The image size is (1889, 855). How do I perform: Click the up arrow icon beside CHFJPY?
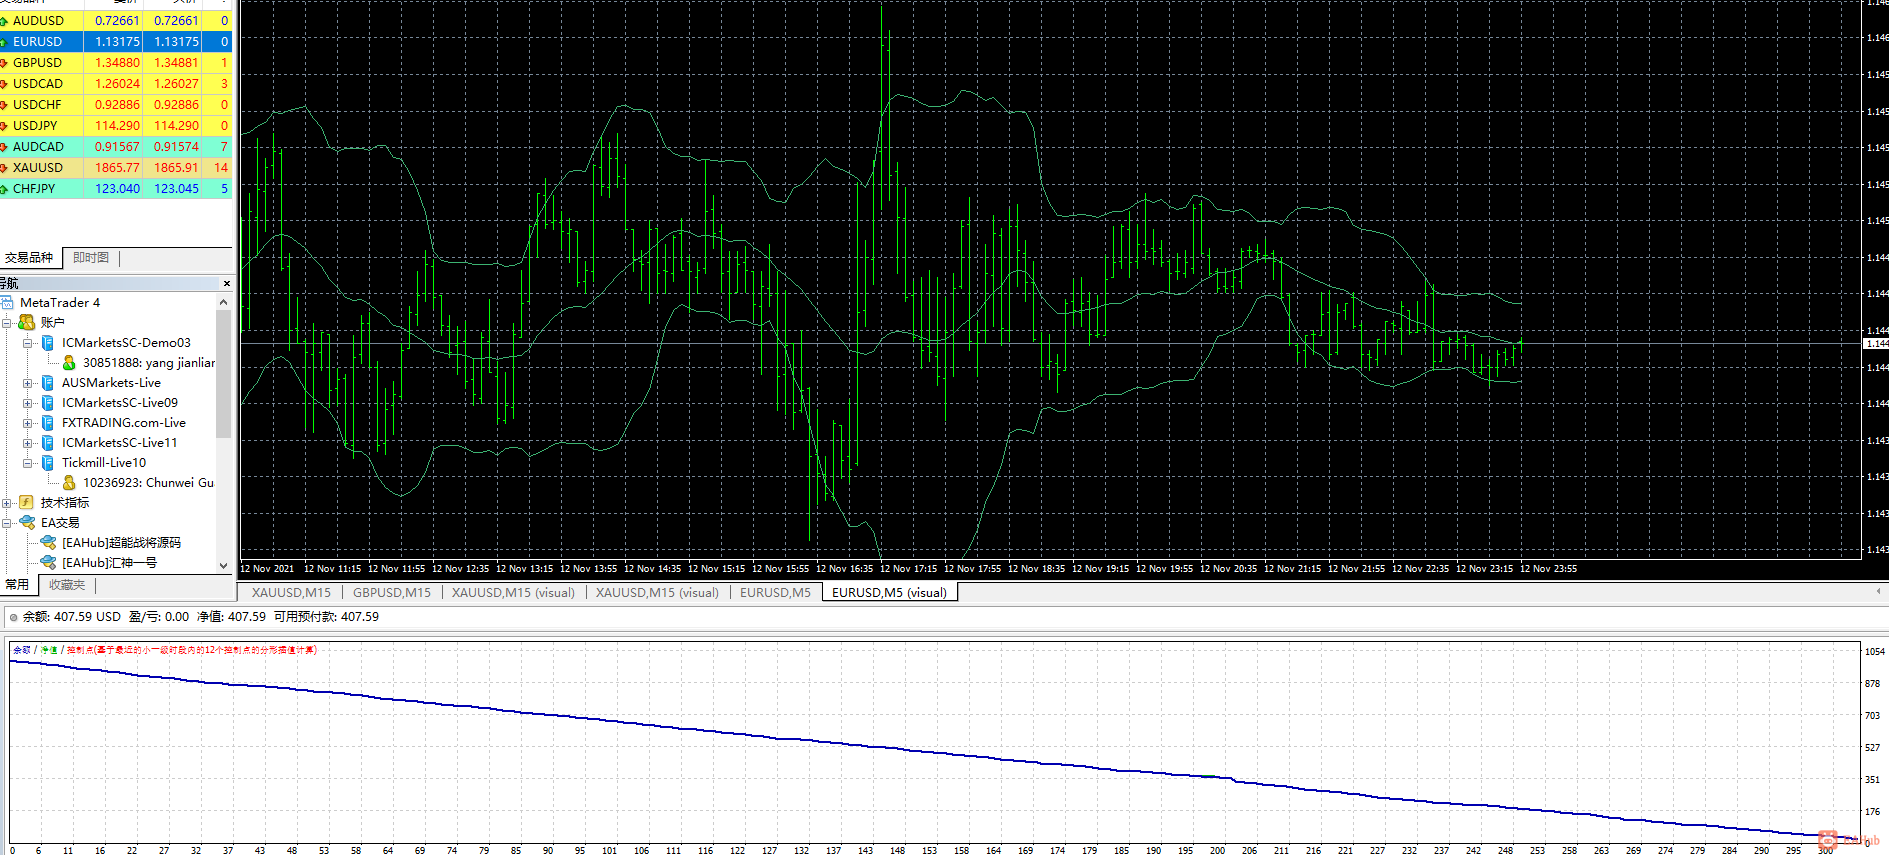tap(4, 189)
